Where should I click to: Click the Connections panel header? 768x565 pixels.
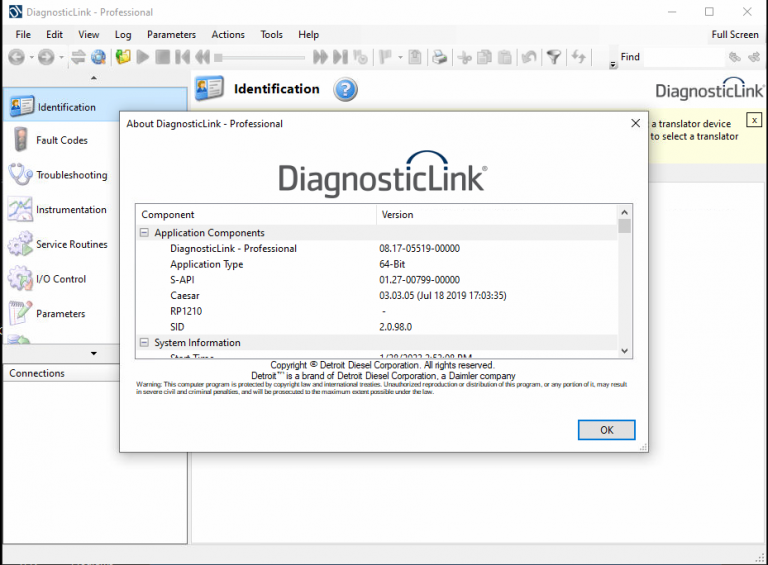coord(61,373)
